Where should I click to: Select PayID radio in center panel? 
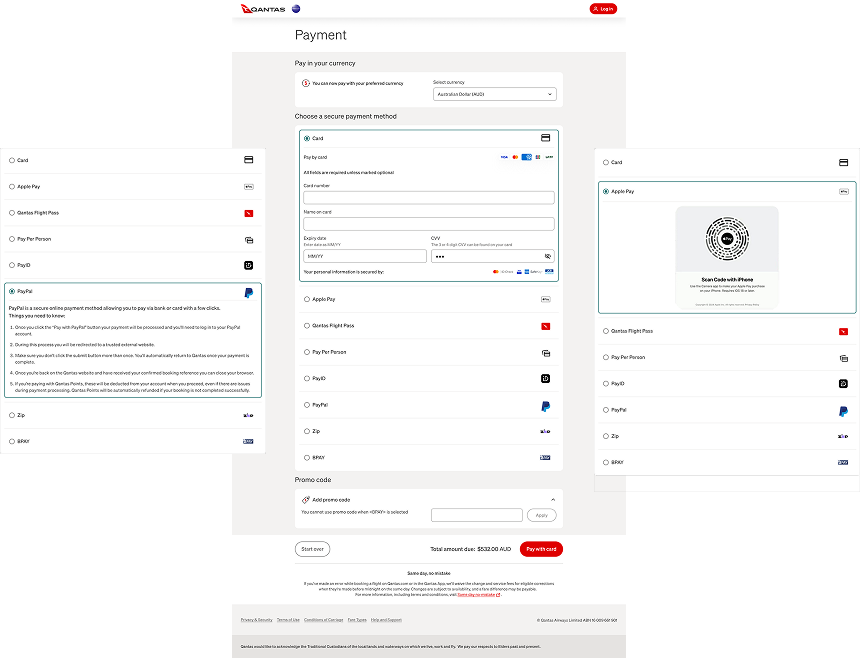tap(307, 378)
